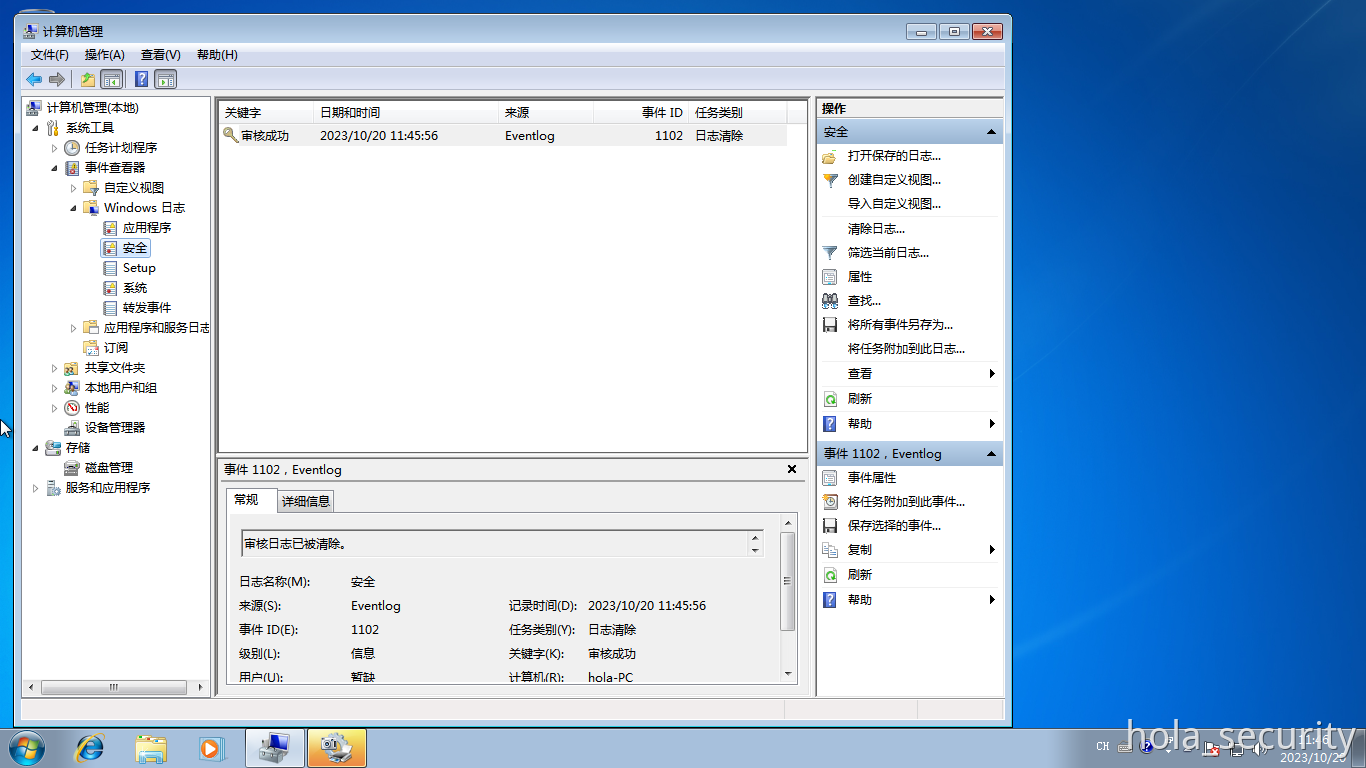Collapse the Windows 日志 tree node
Image resolution: width=1366 pixels, height=768 pixels.
[x=71, y=207]
